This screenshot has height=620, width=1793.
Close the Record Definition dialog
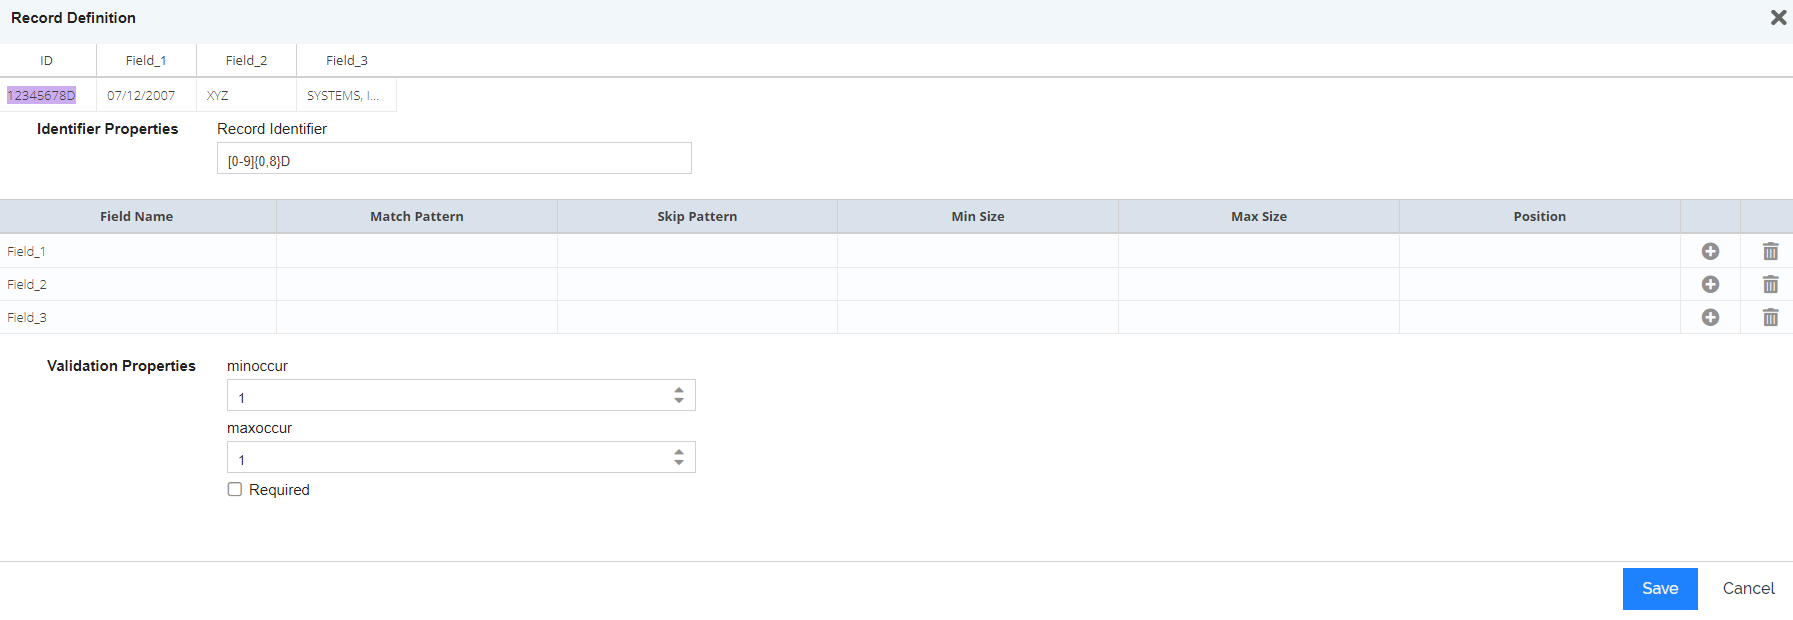pyautogui.click(x=1778, y=17)
